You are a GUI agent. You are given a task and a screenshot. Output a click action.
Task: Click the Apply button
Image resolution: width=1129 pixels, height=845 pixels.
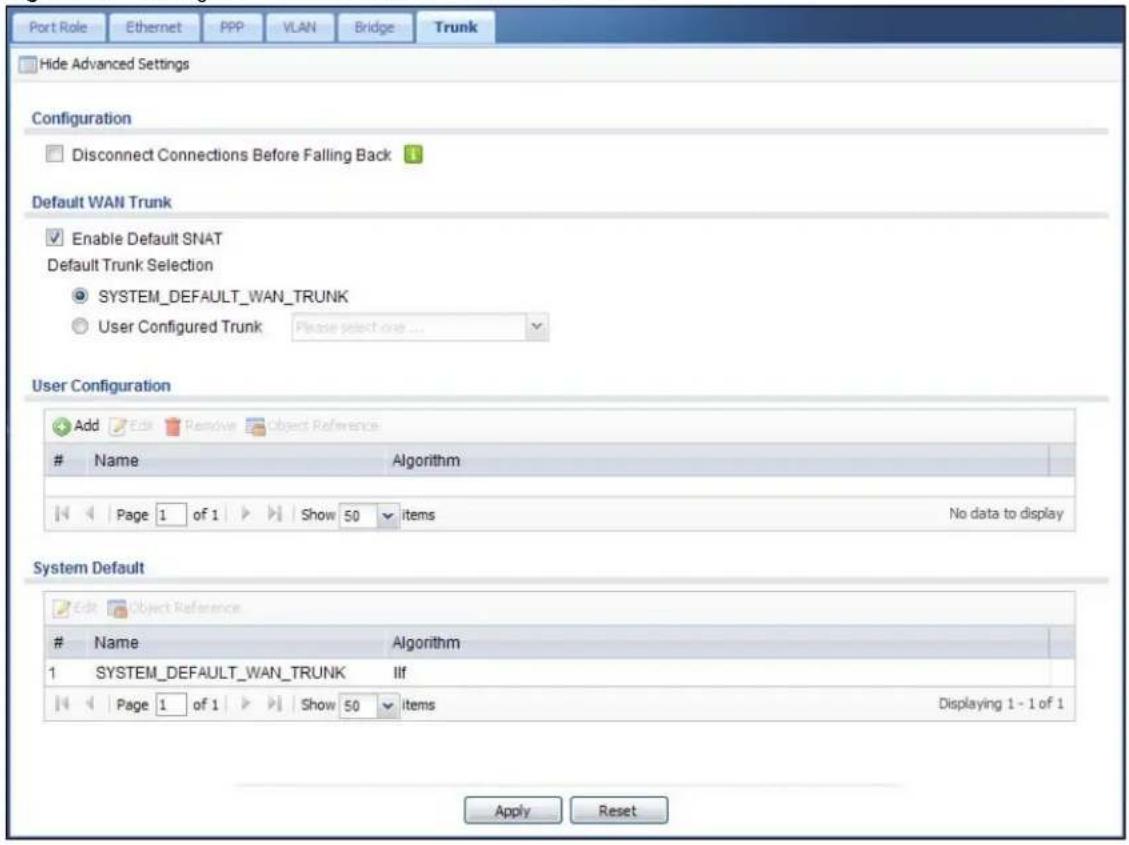(x=513, y=810)
